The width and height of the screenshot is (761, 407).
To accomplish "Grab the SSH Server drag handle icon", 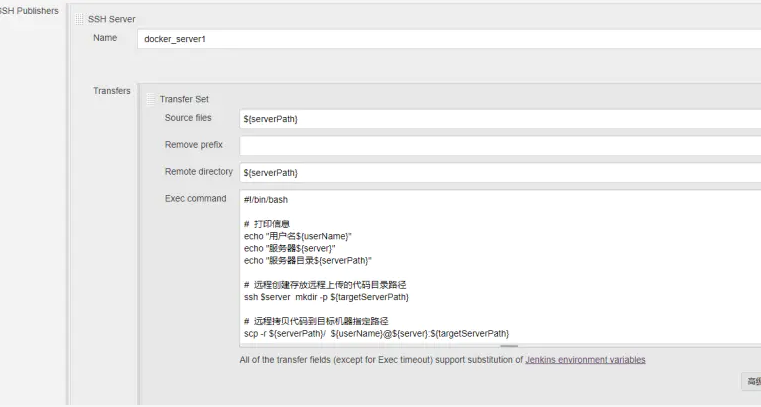I will coord(80,19).
